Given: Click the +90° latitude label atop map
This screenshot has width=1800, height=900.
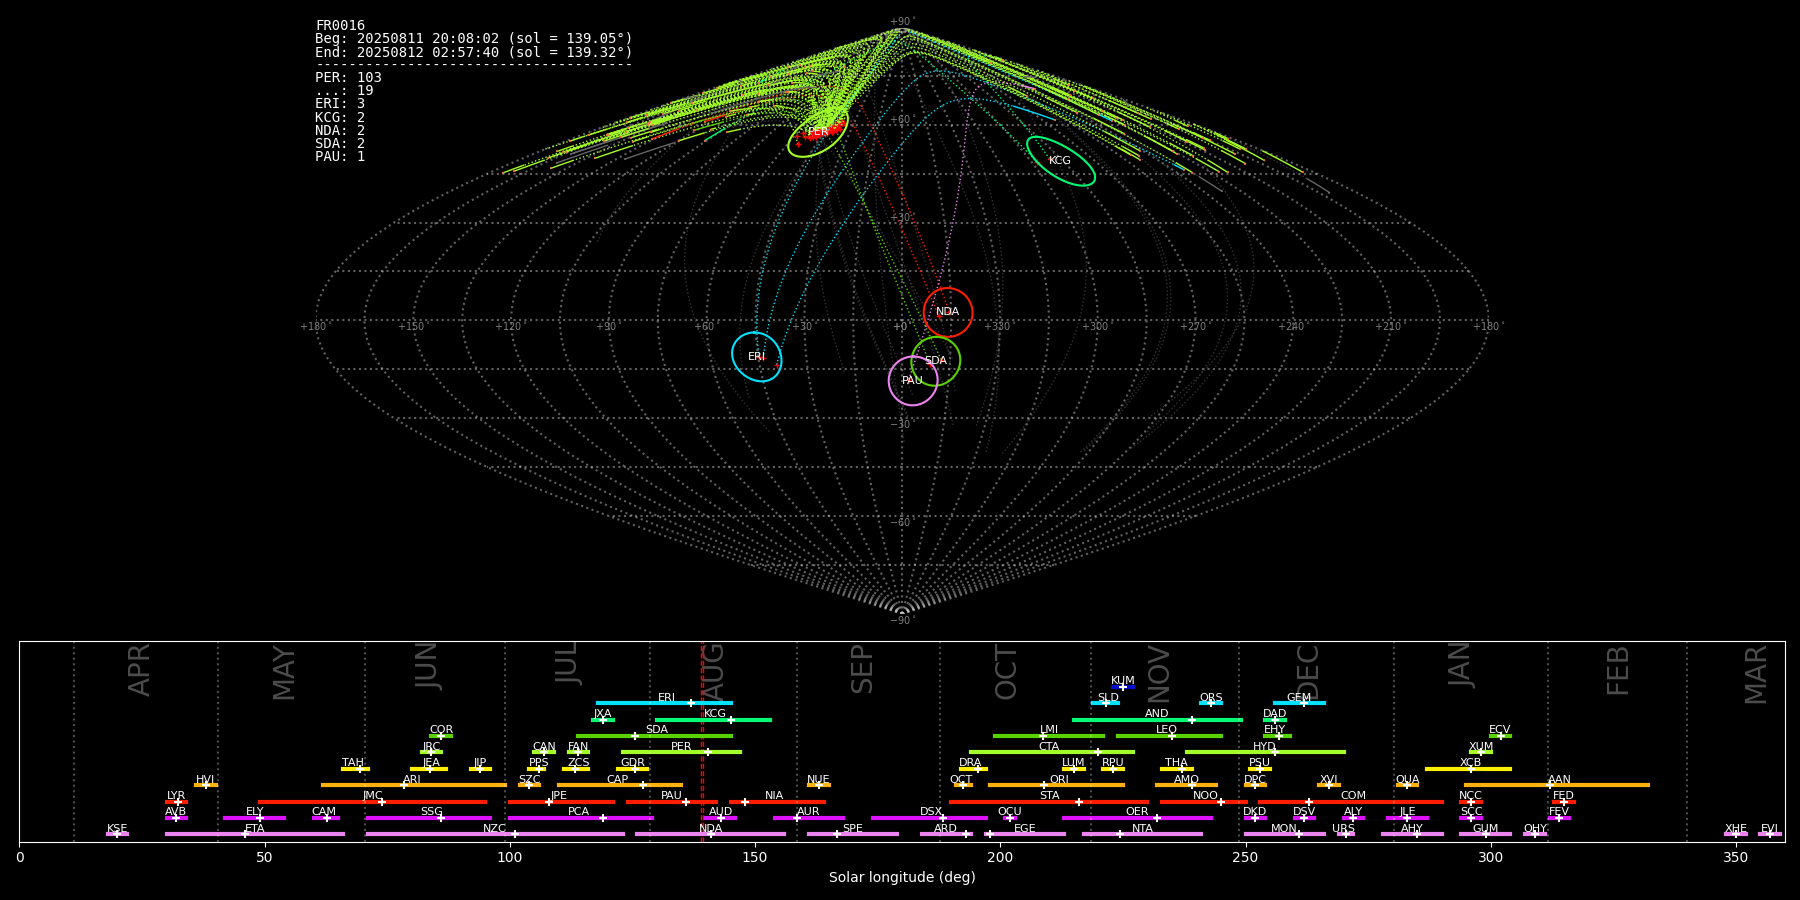Looking at the screenshot, I should click(901, 21).
